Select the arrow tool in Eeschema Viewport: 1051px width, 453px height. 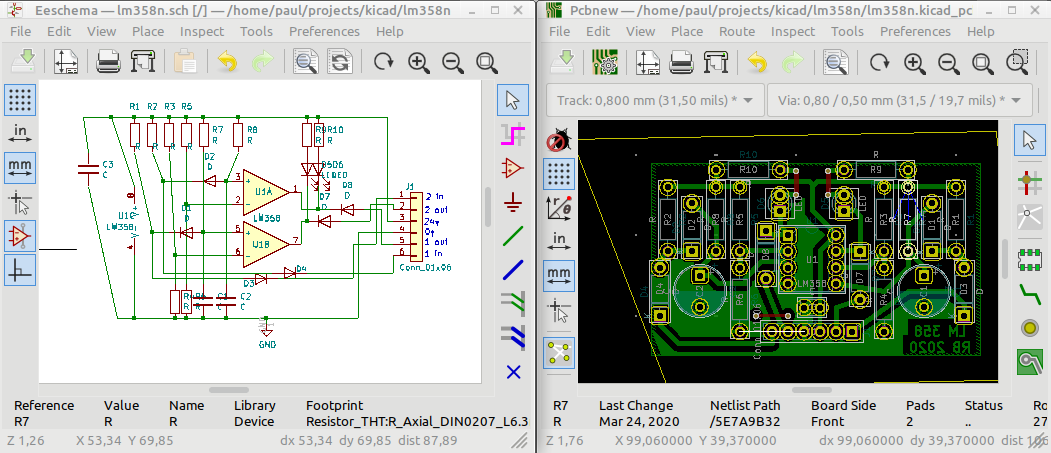pos(513,100)
